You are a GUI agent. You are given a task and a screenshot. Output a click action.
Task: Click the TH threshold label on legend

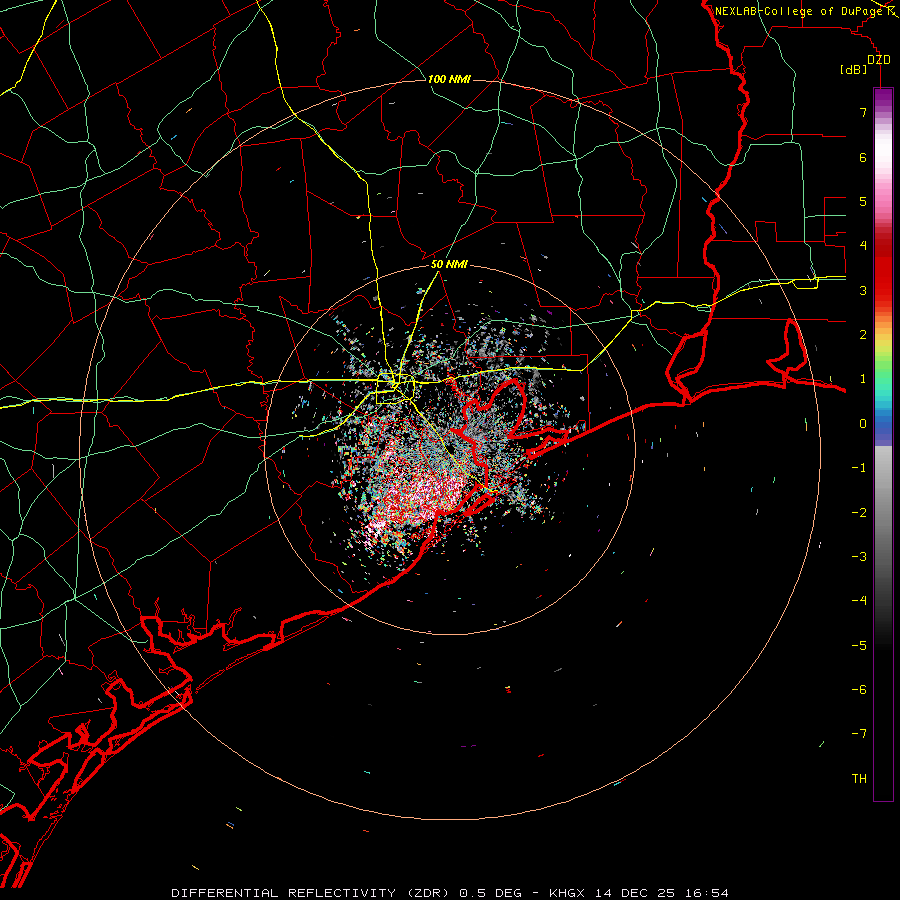pyautogui.click(x=859, y=779)
